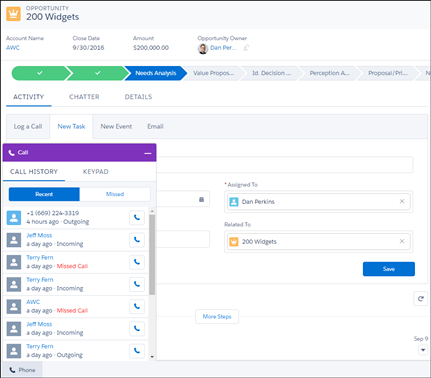The height and width of the screenshot is (378, 431).
Task: Open the Details tab
Action: pyautogui.click(x=138, y=97)
